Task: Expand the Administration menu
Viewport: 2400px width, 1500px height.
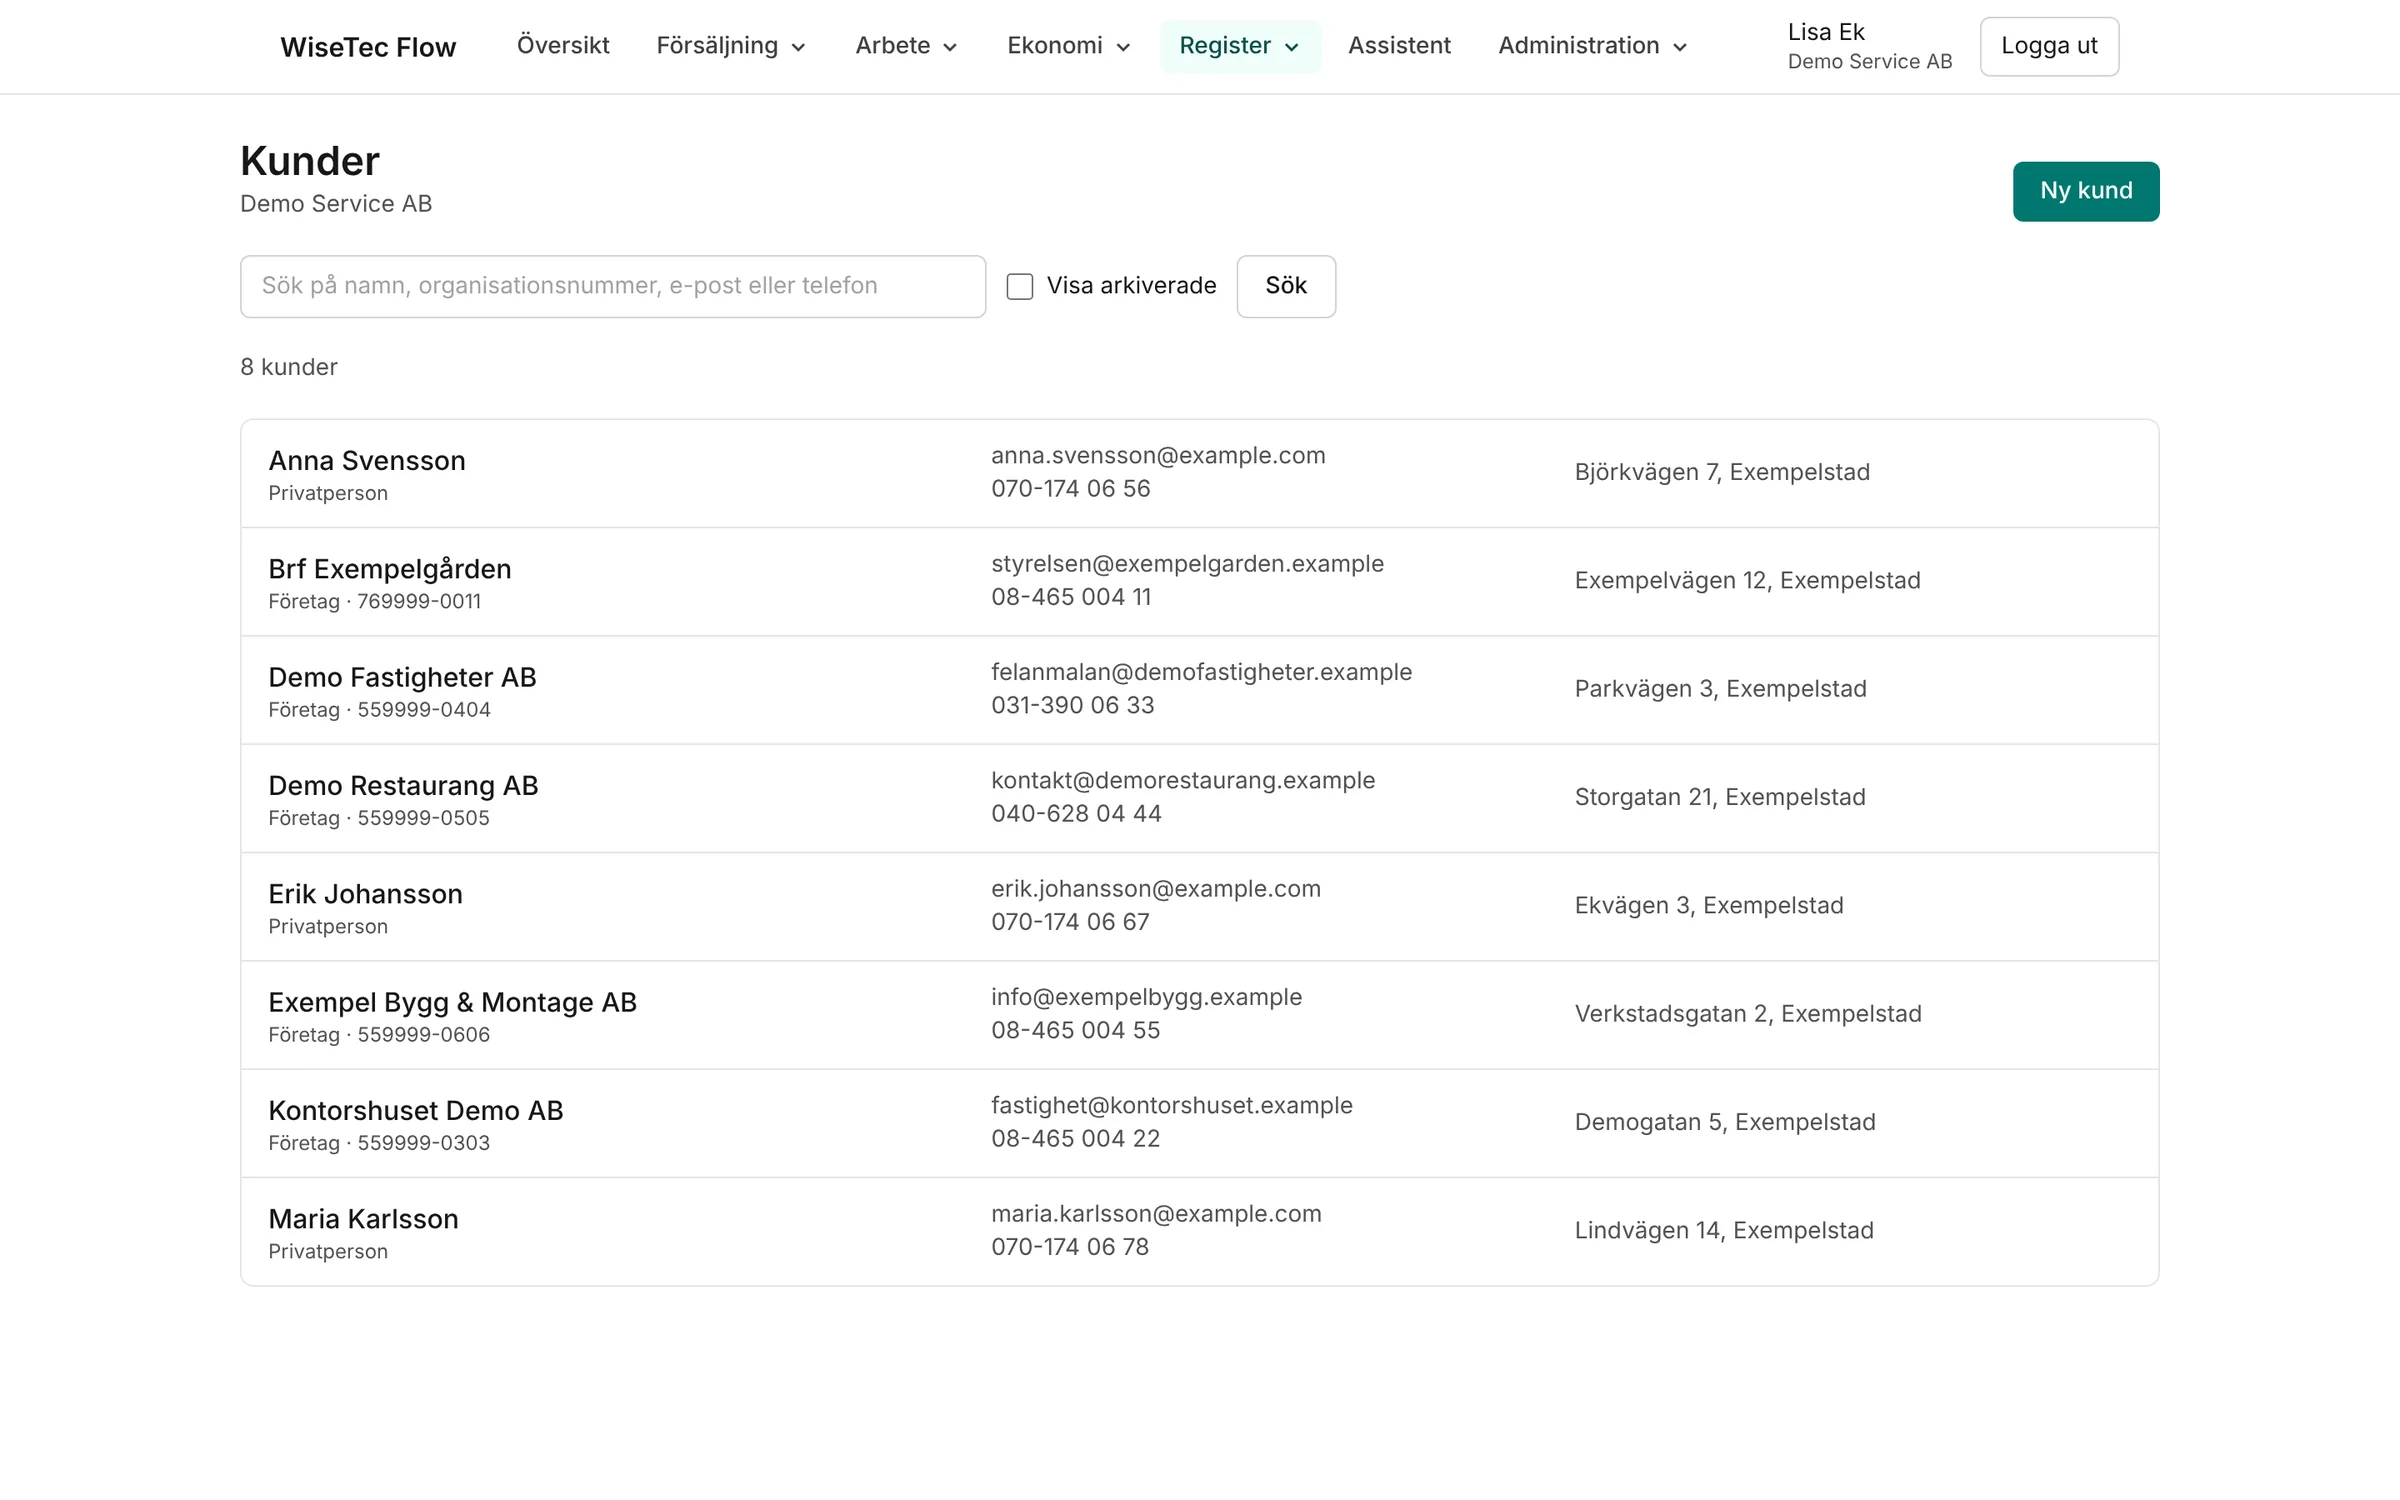Action: click(x=1593, y=46)
